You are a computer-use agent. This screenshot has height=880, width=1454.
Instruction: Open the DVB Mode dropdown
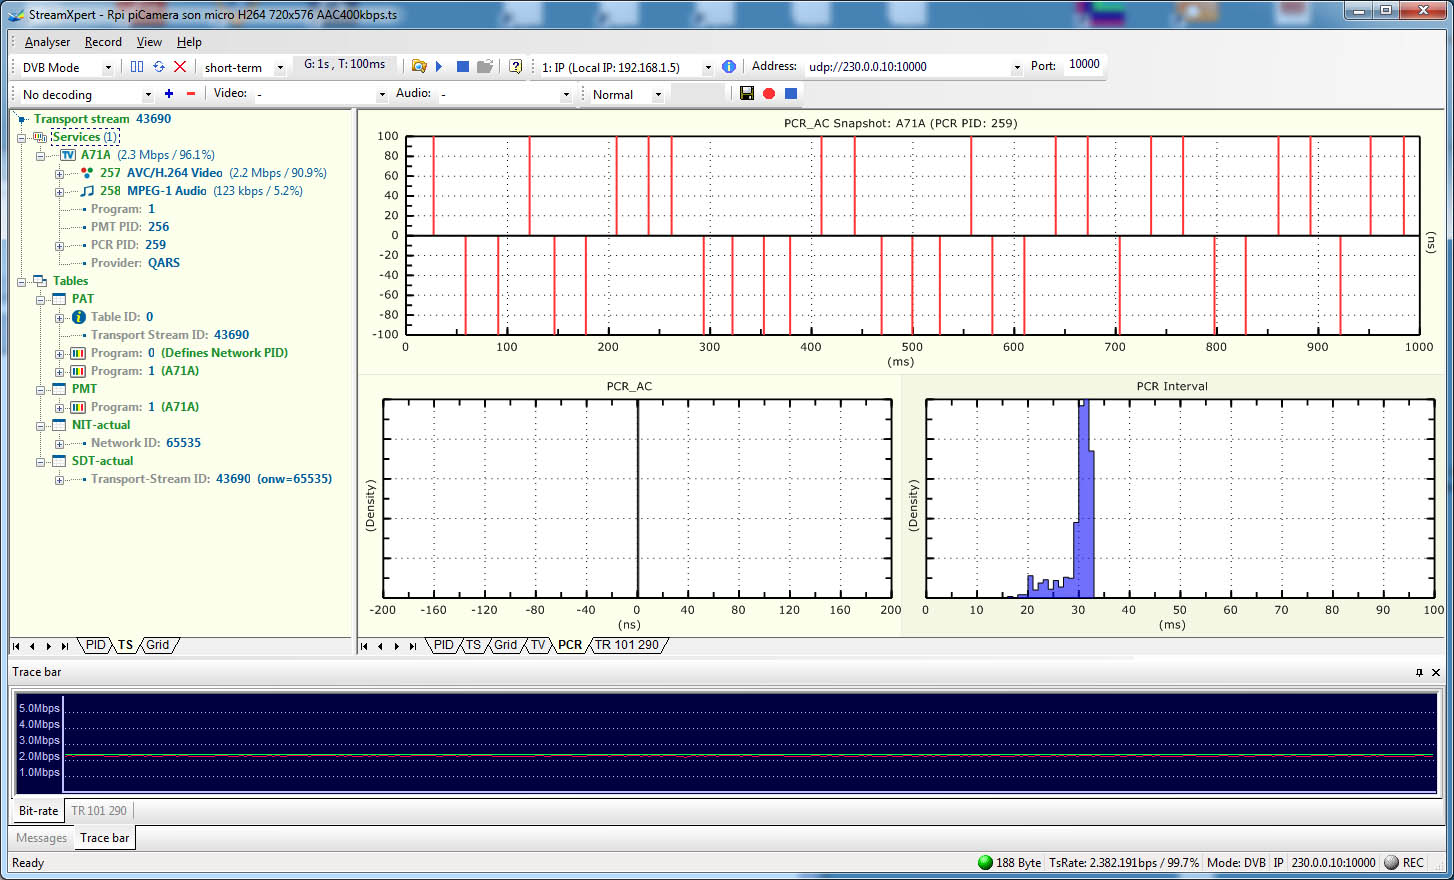(x=108, y=68)
